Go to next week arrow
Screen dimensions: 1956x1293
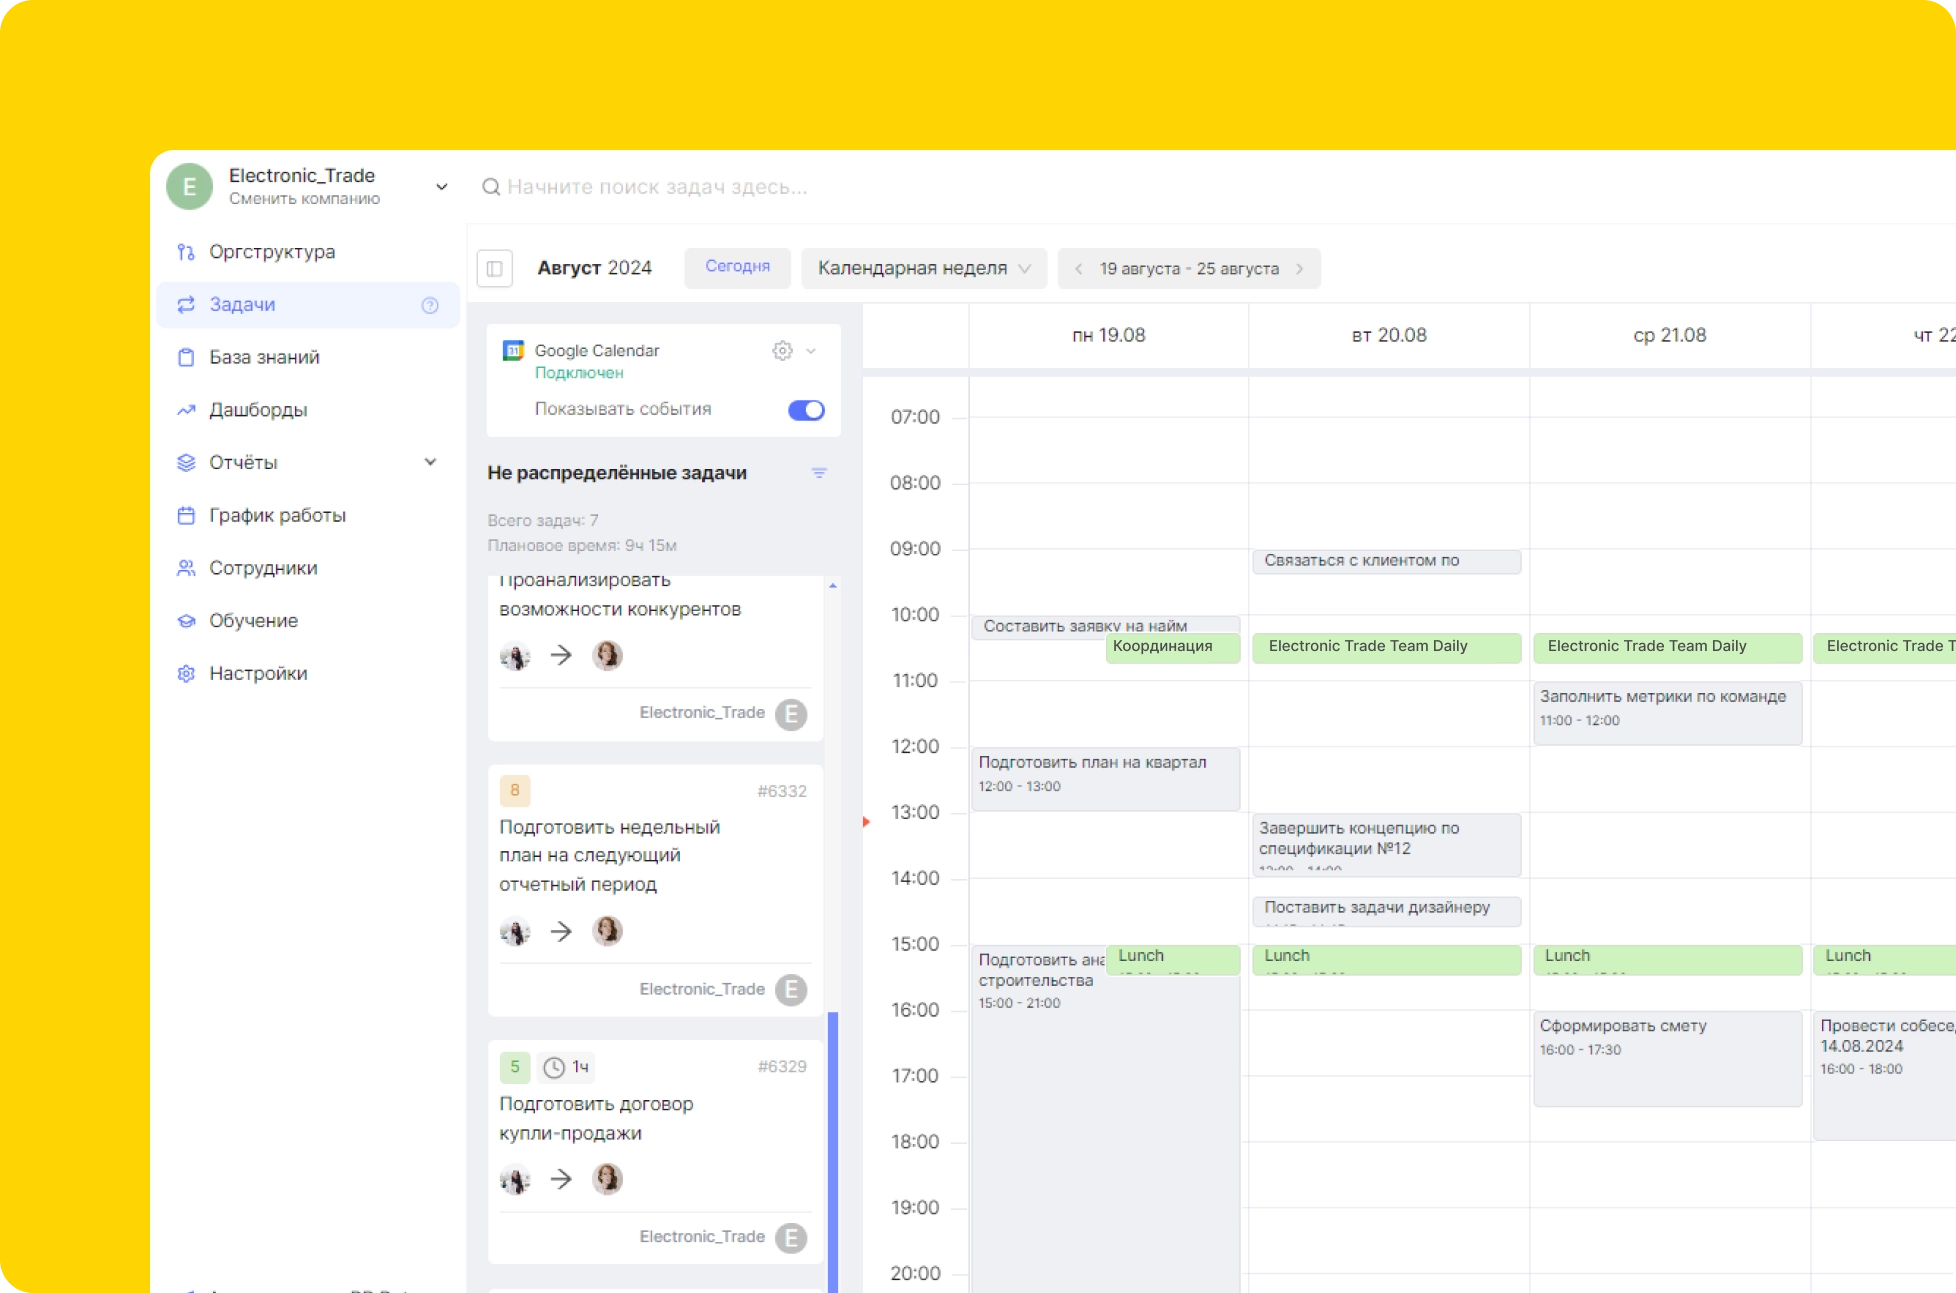coord(1300,268)
